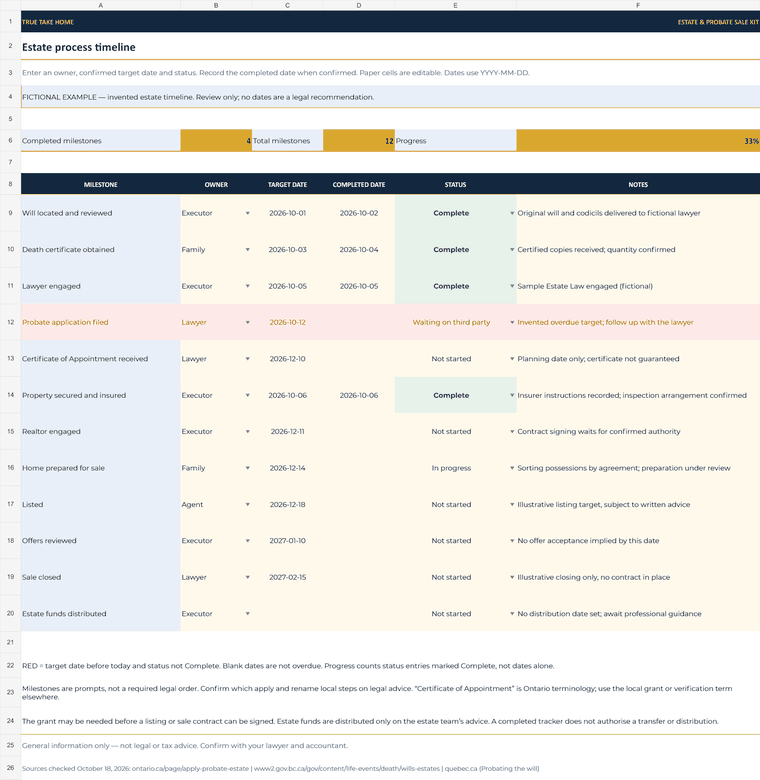Open owner dropdown for Will located and reviewed
Screen dimensions: 760x780
click(247, 213)
